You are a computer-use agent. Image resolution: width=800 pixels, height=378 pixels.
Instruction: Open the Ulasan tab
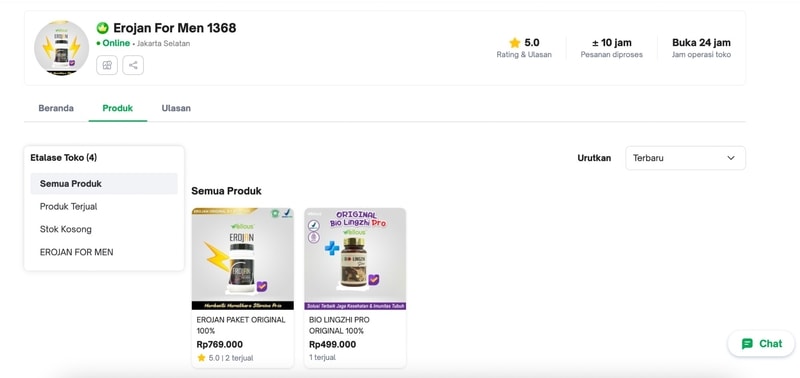(176, 108)
